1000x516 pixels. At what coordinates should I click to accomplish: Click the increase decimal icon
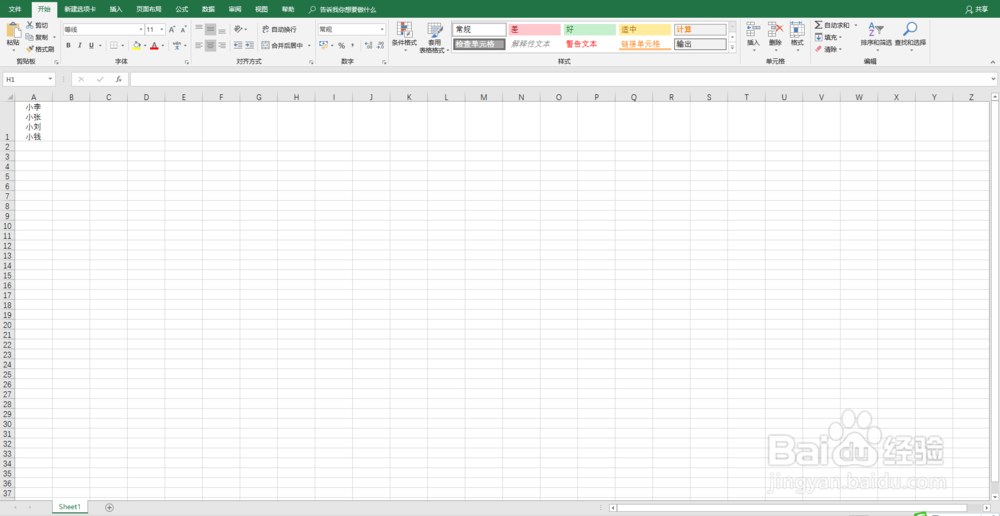pyautogui.click(x=368, y=45)
